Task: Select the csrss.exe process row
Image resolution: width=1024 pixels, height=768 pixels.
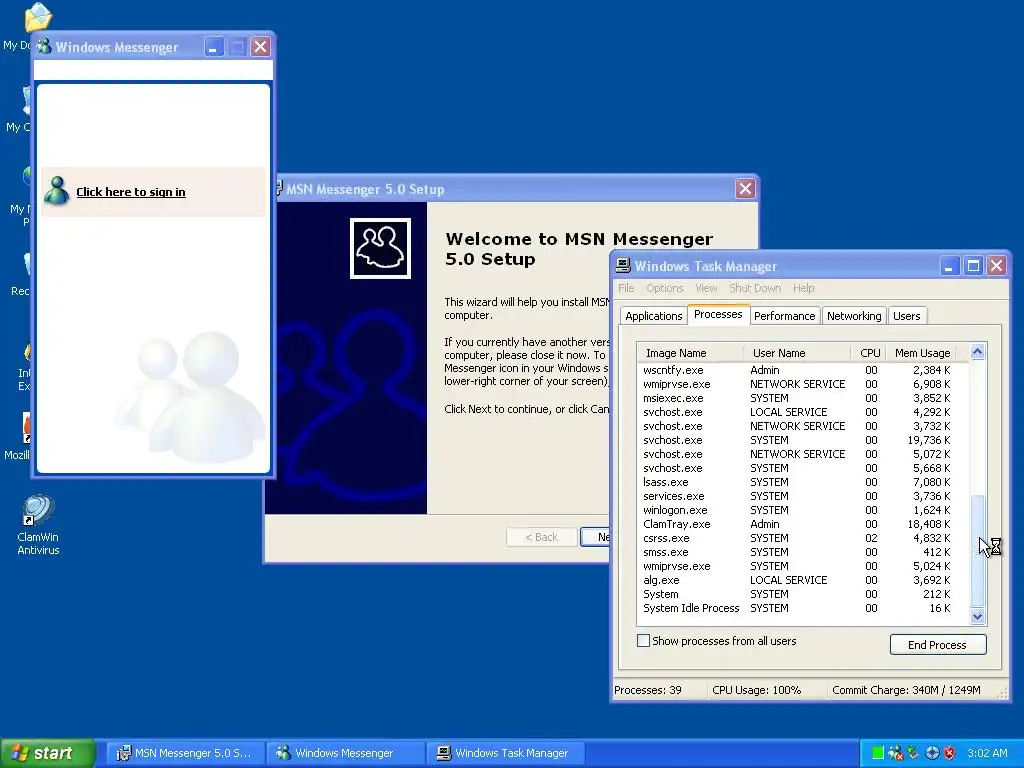Action: 797,538
